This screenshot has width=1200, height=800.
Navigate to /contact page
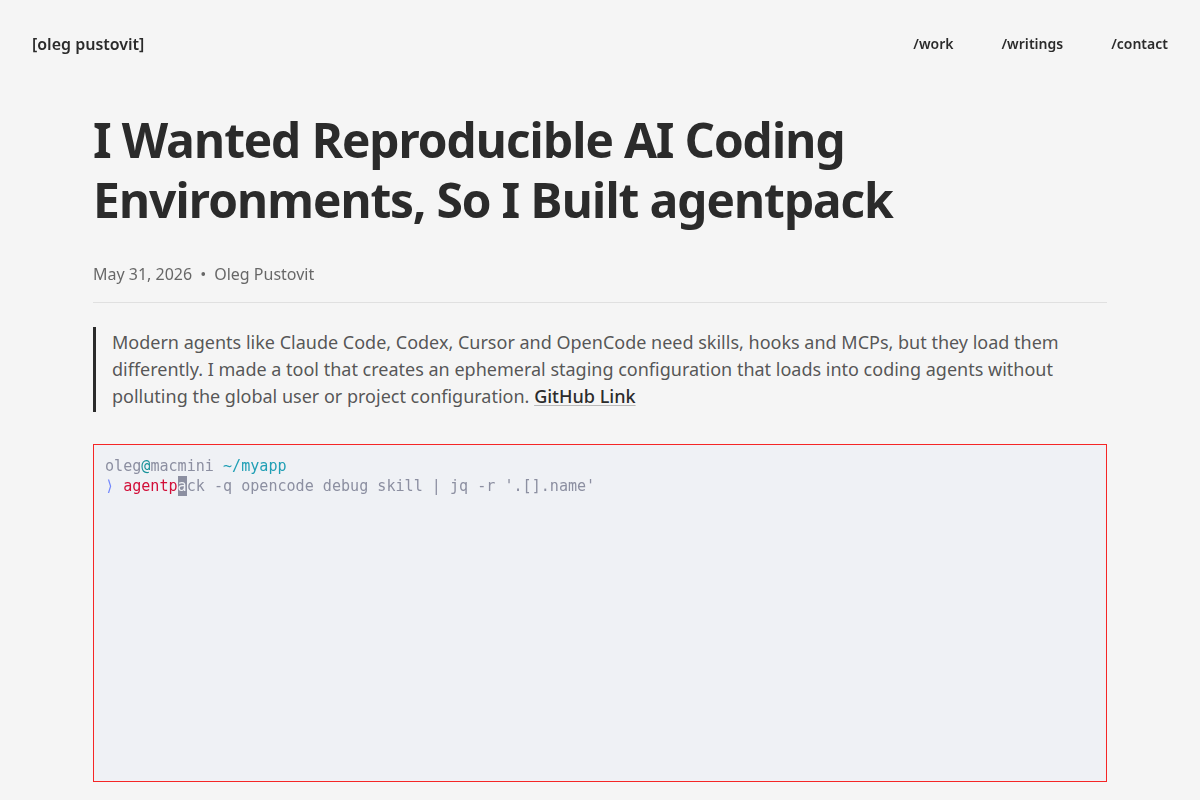(1139, 44)
